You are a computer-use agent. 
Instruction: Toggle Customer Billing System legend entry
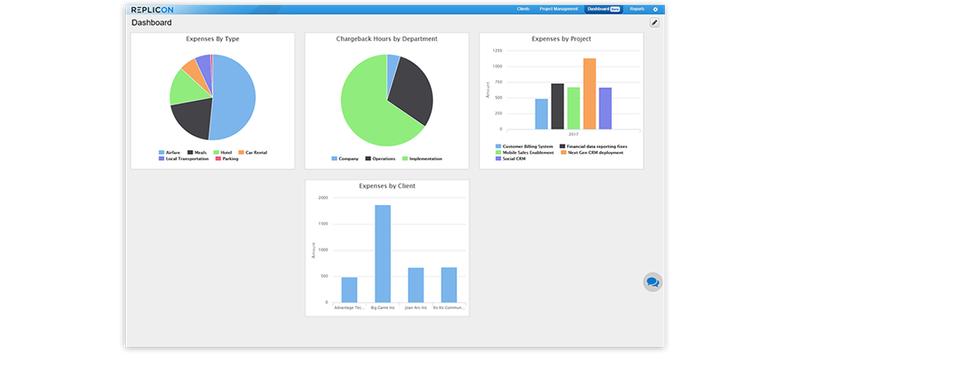pos(525,147)
